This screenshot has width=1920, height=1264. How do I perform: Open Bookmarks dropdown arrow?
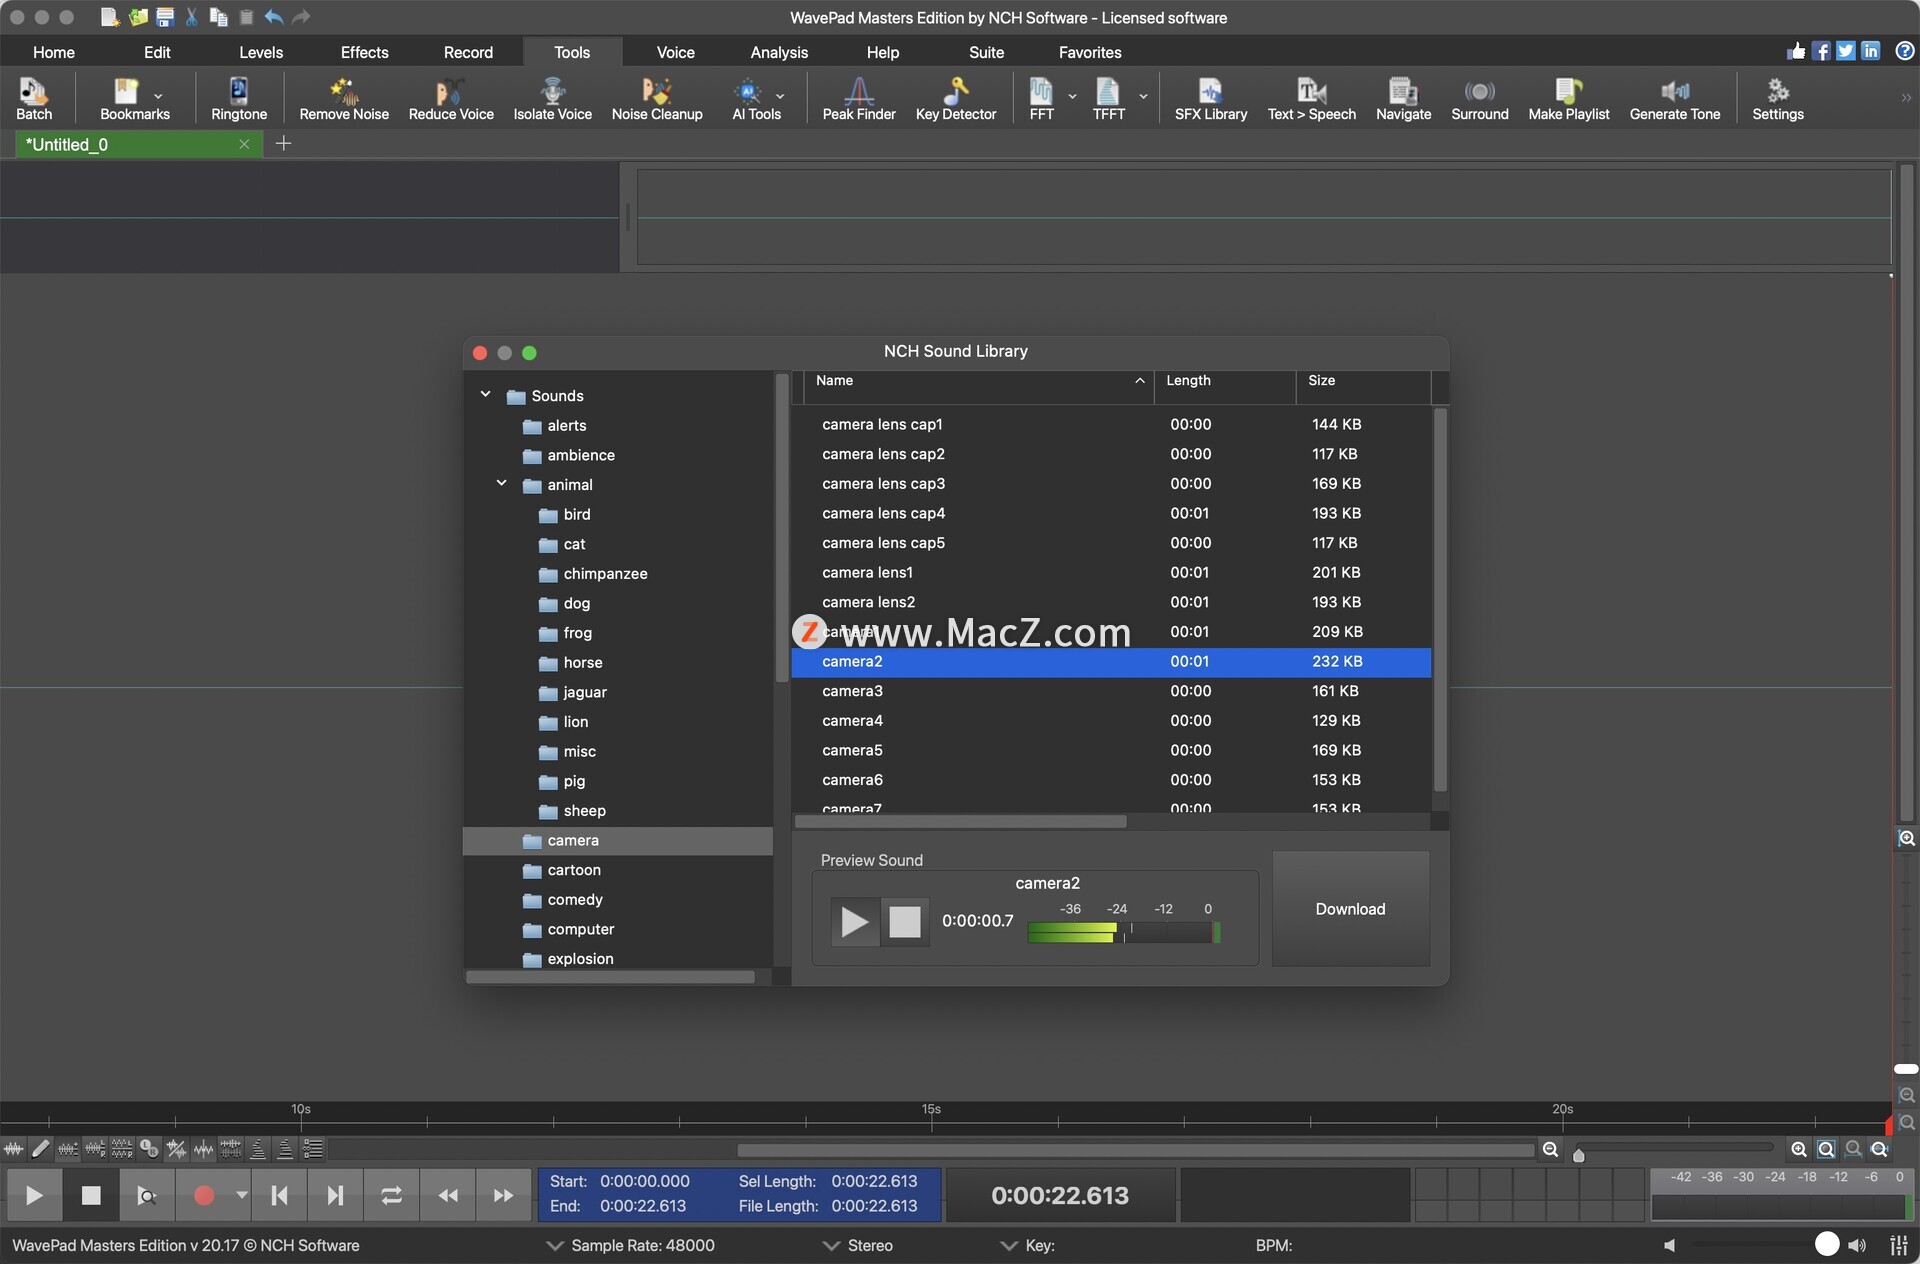[158, 96]
